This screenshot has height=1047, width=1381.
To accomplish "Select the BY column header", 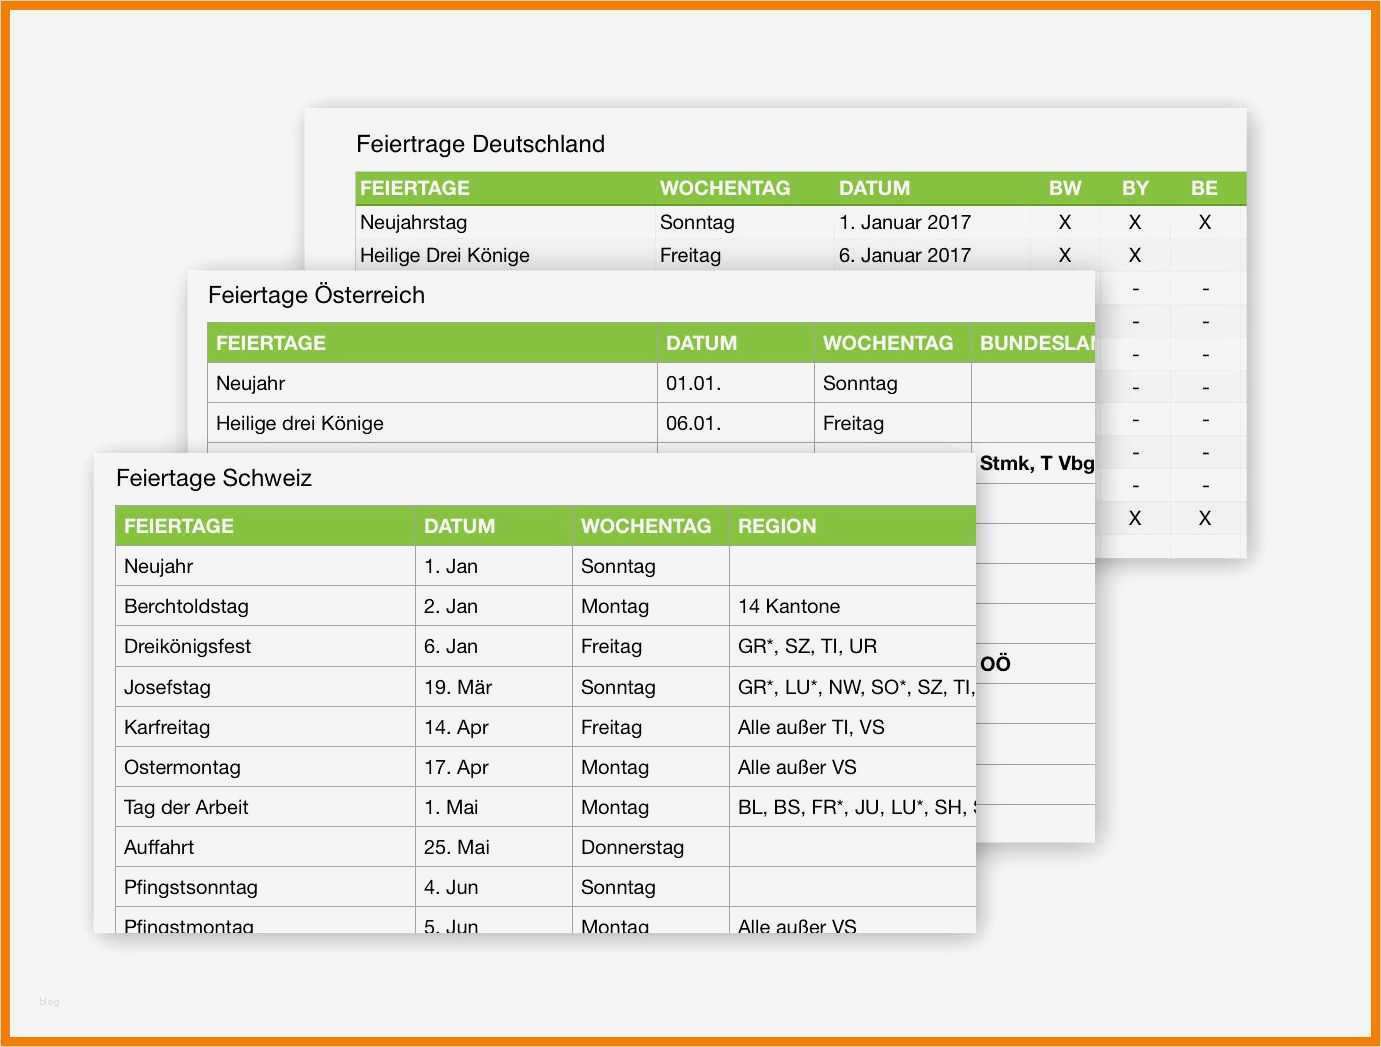I will tap(1135, 188).
